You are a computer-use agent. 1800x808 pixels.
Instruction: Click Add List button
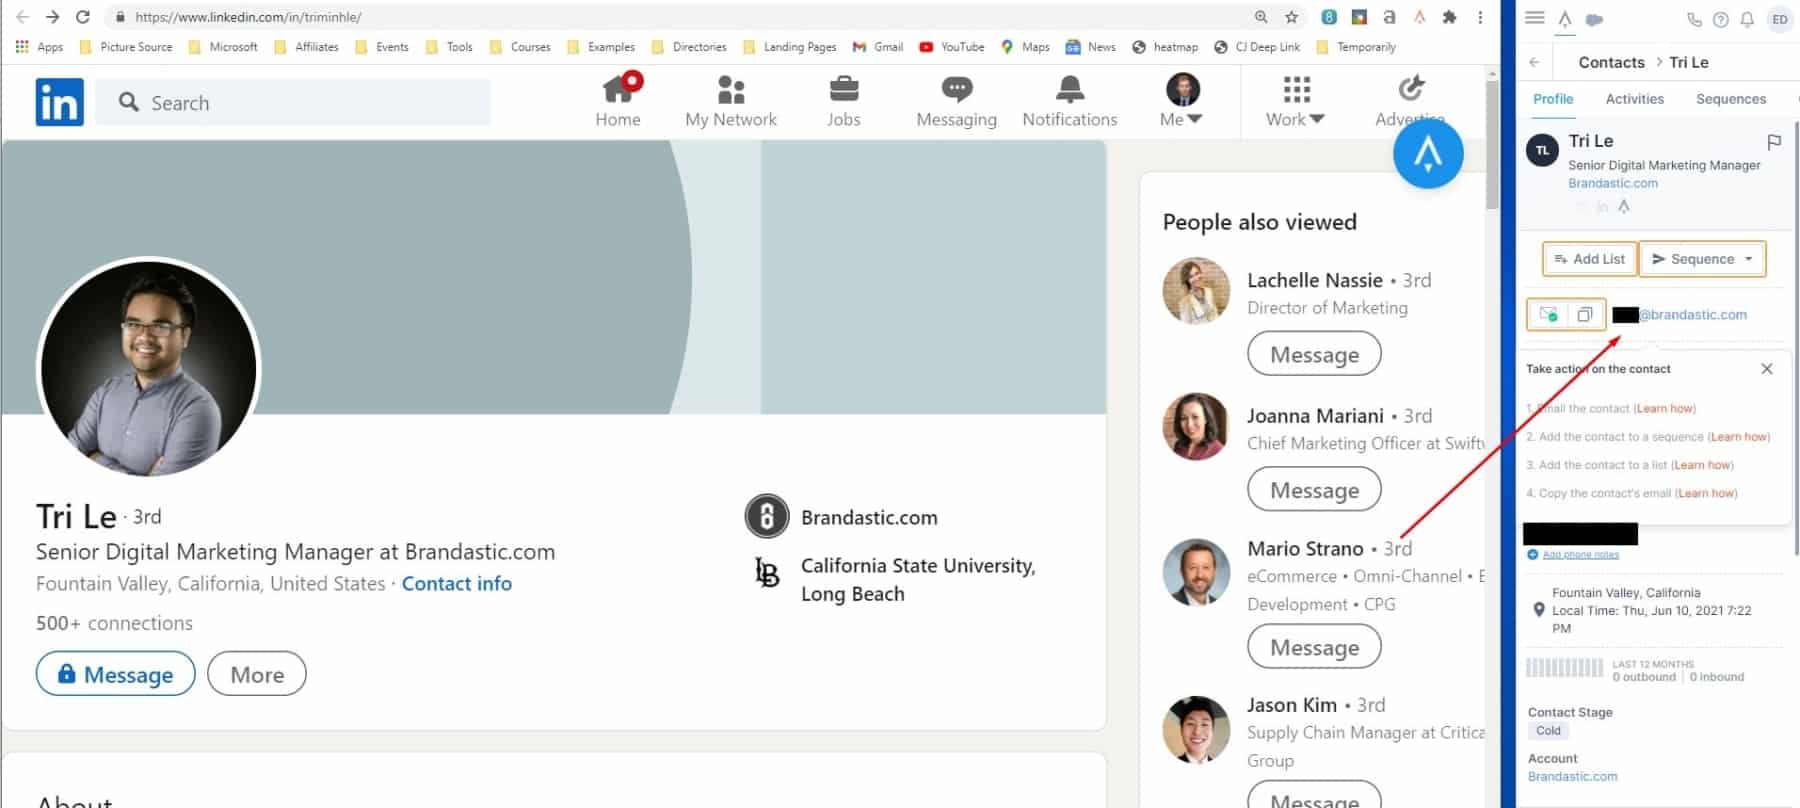tap(1589, 259)
